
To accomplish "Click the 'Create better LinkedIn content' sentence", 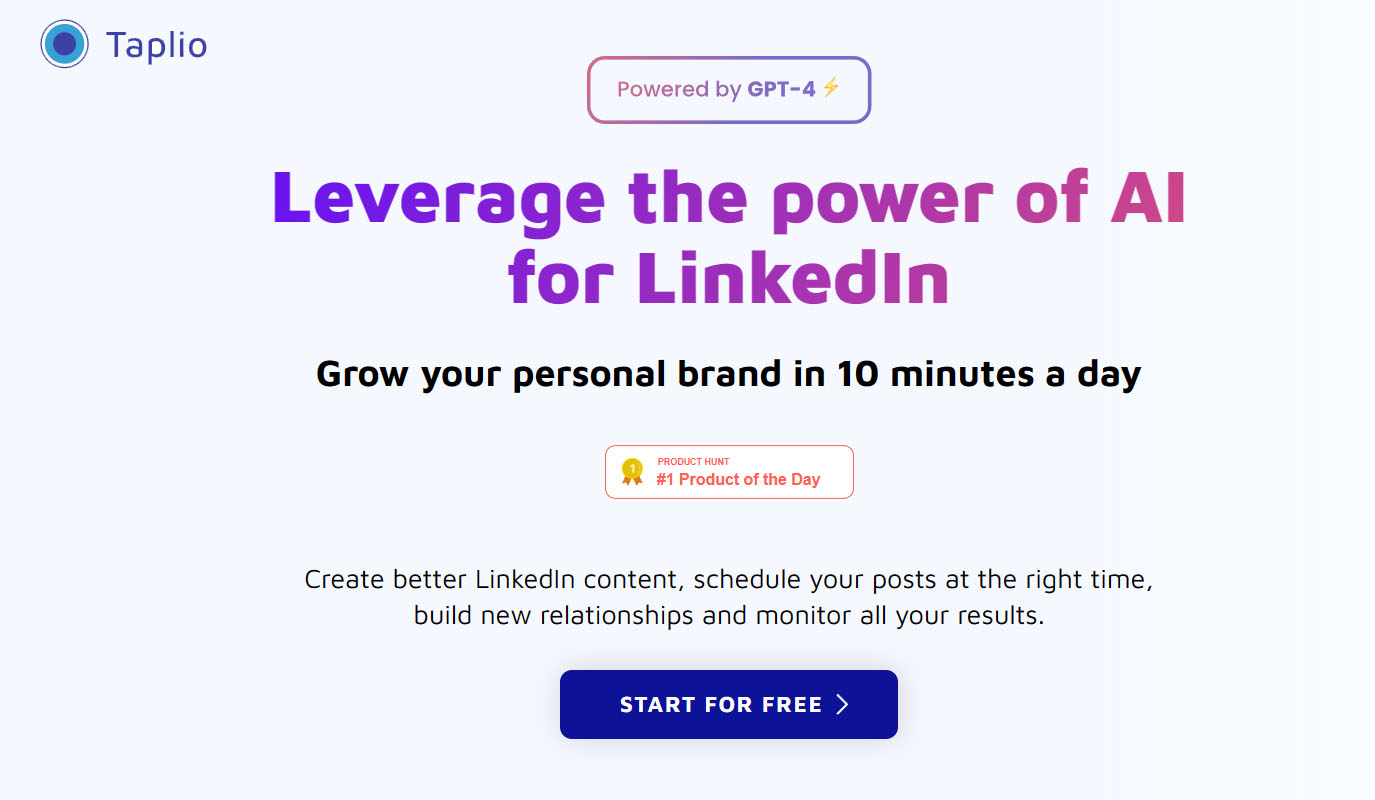I will 729,580.
